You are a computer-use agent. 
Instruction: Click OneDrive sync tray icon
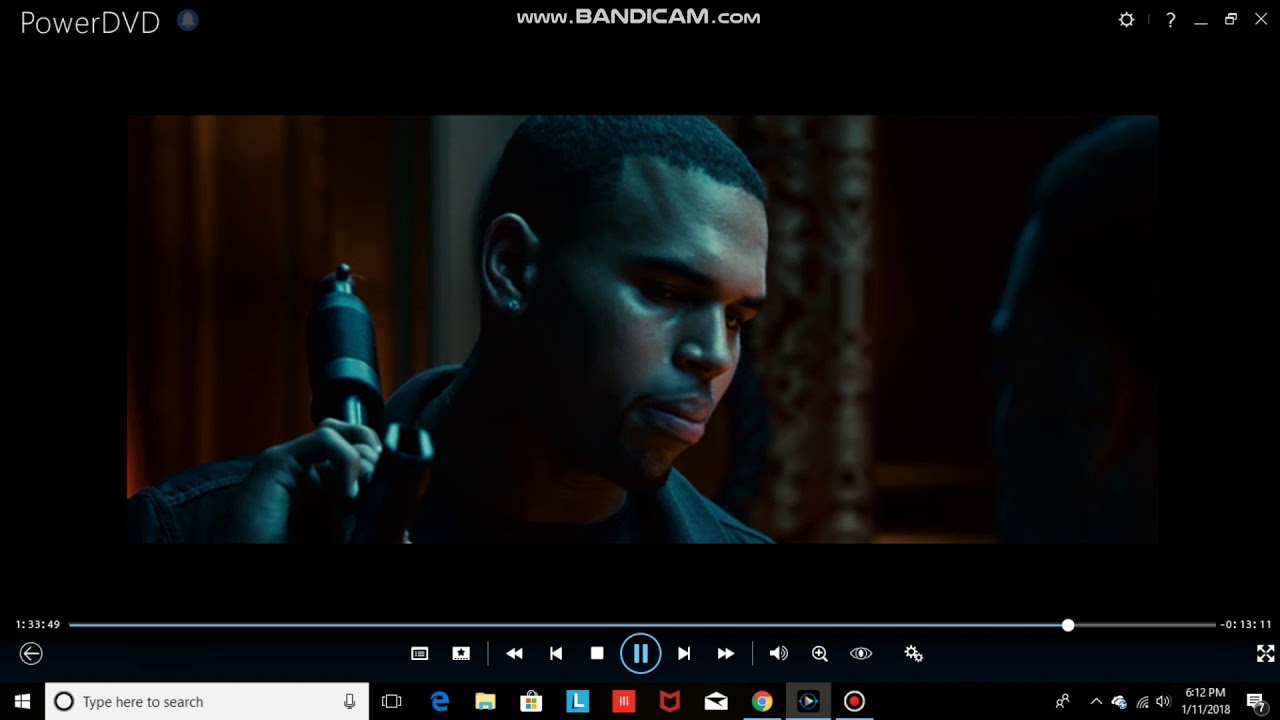coord(1119,701)
